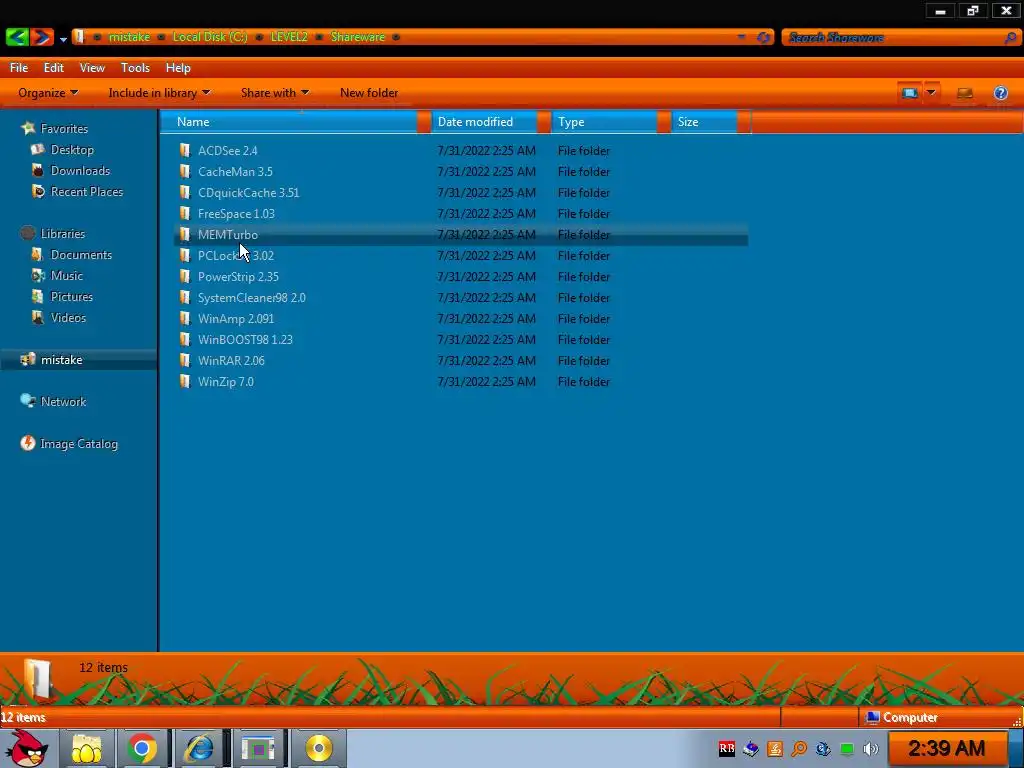Open the Help menu
Viewport: 1024px width, 768px height.
[x=178, y=67]
